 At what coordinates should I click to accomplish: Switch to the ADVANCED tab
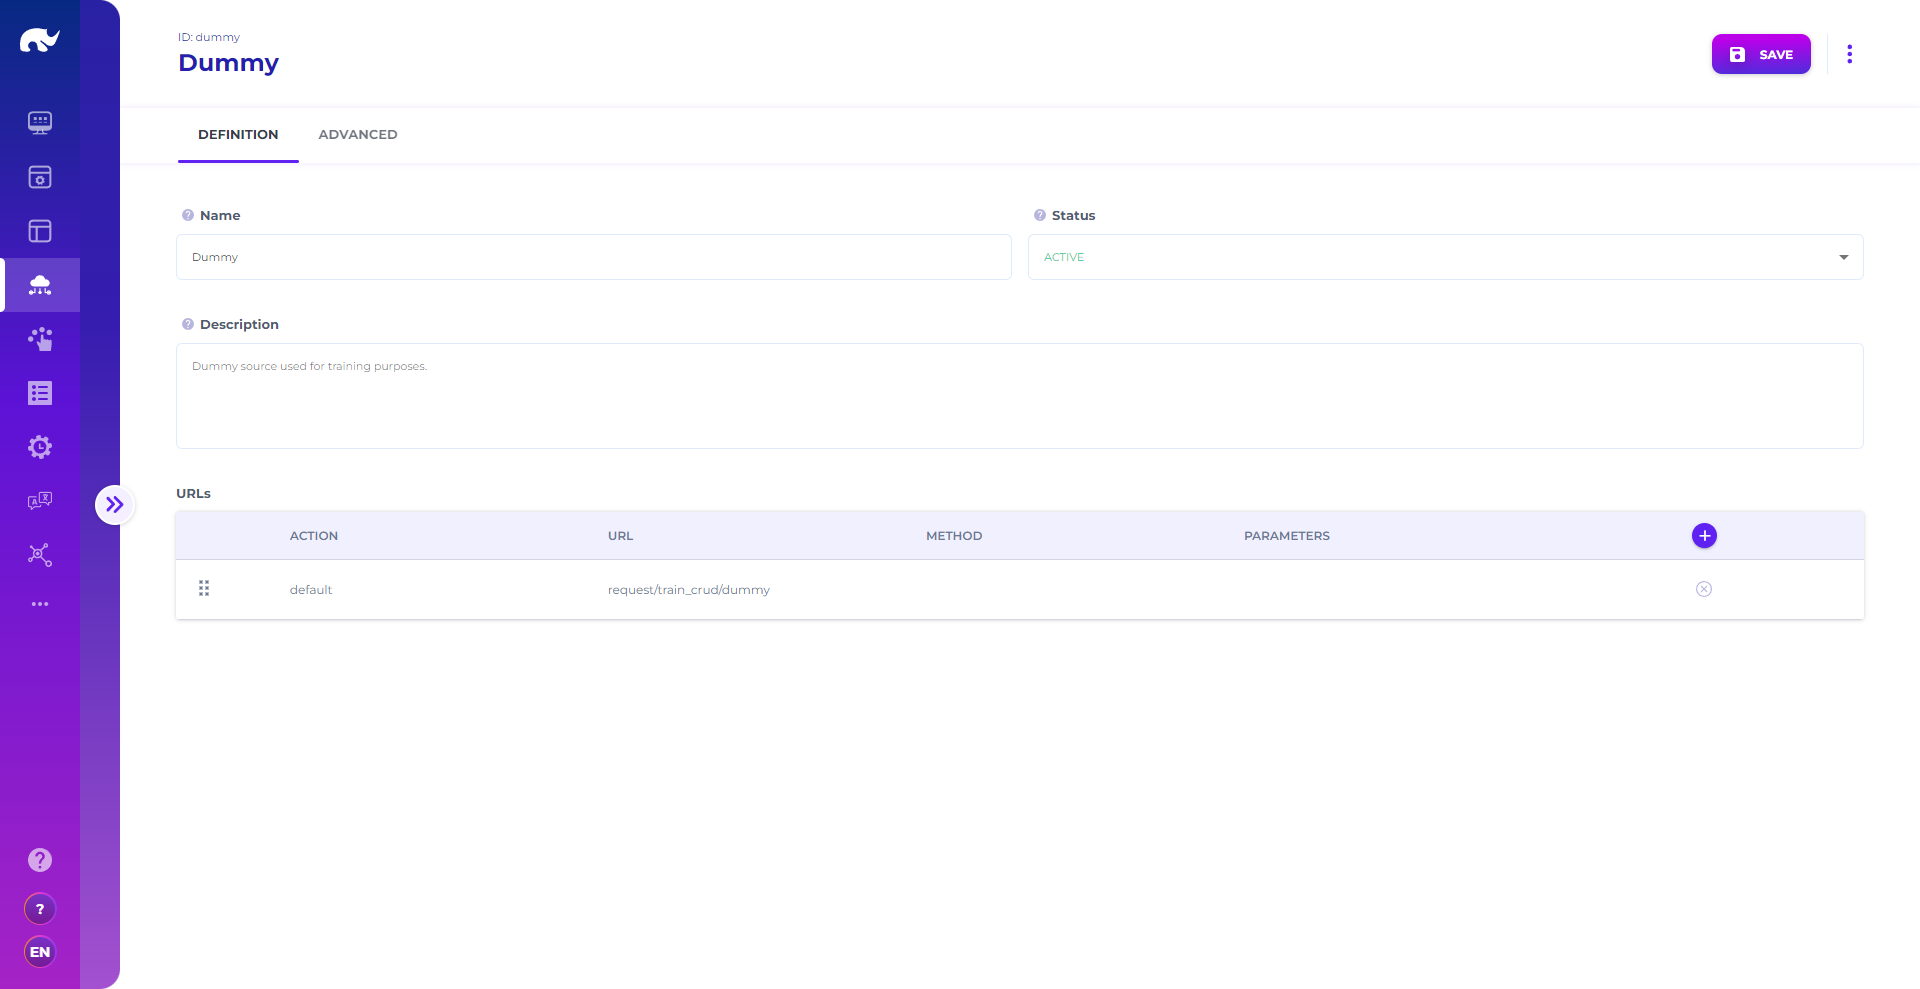click(357, 134)
